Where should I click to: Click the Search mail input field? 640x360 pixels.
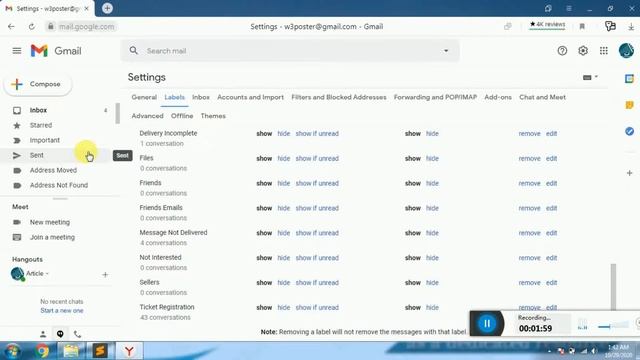[x=290, y=51]
